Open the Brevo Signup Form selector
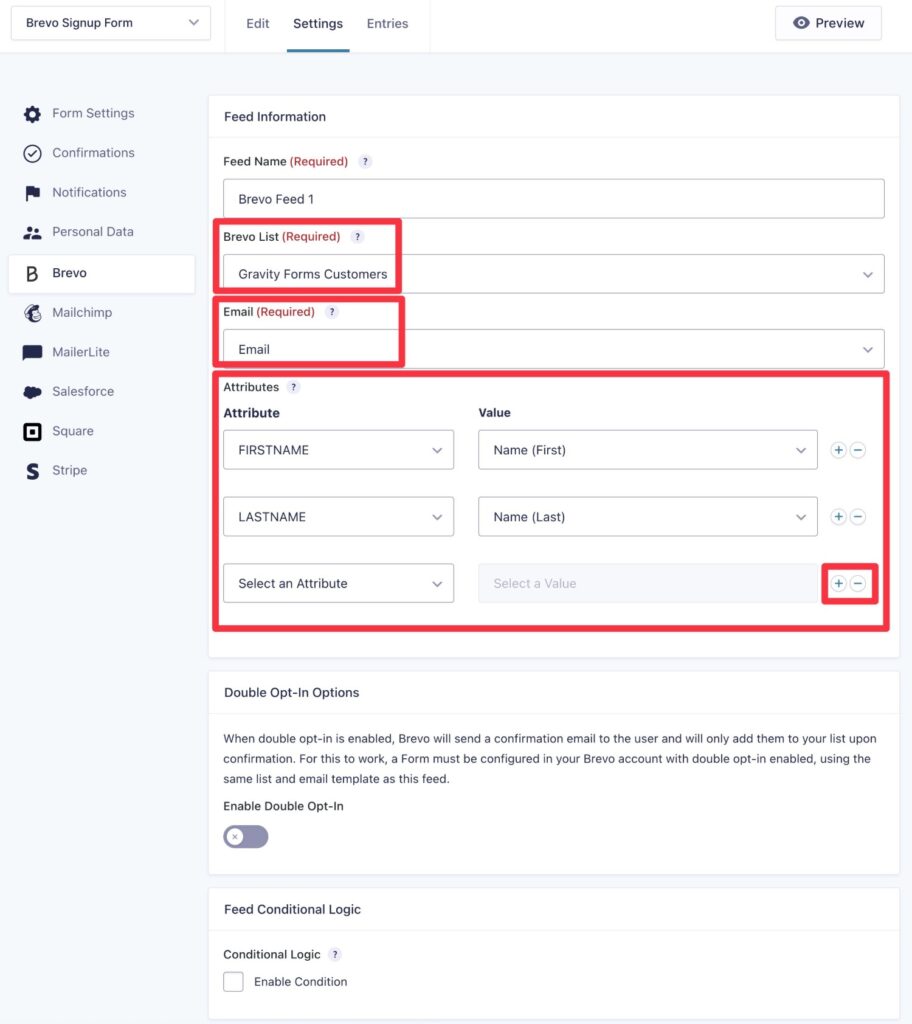Viewport: 912px width, 1024px height. click(110, 22)
